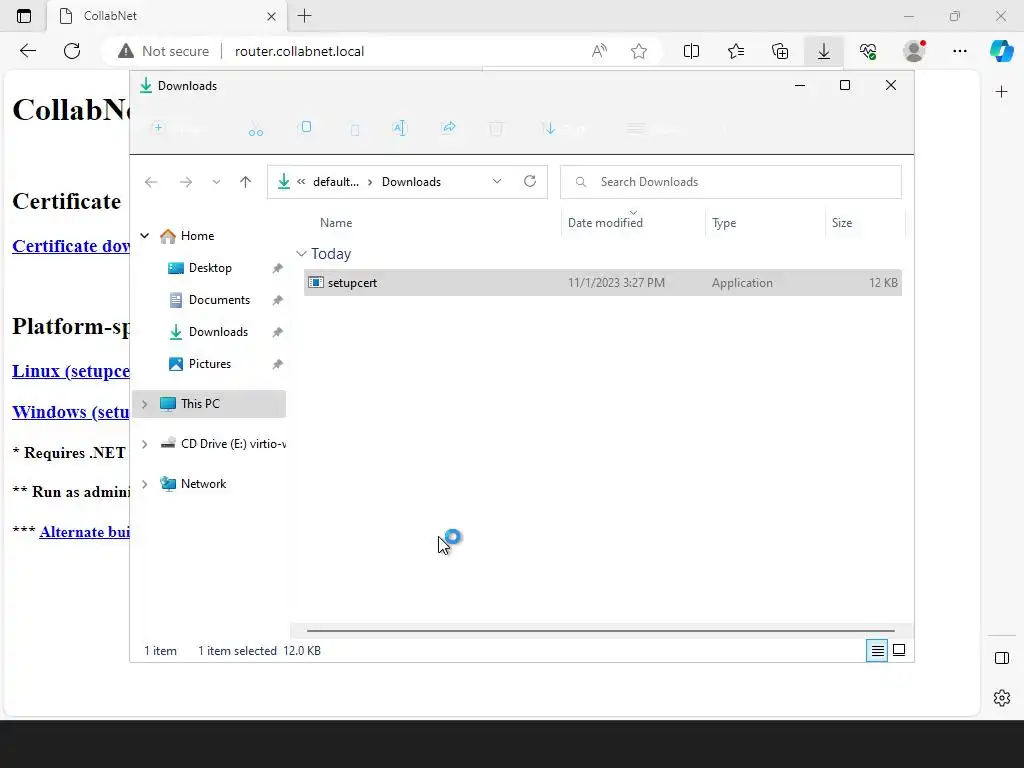Click Share icon in Explorer toolbar
The image size is (1024, 768).
coord(448,128)
